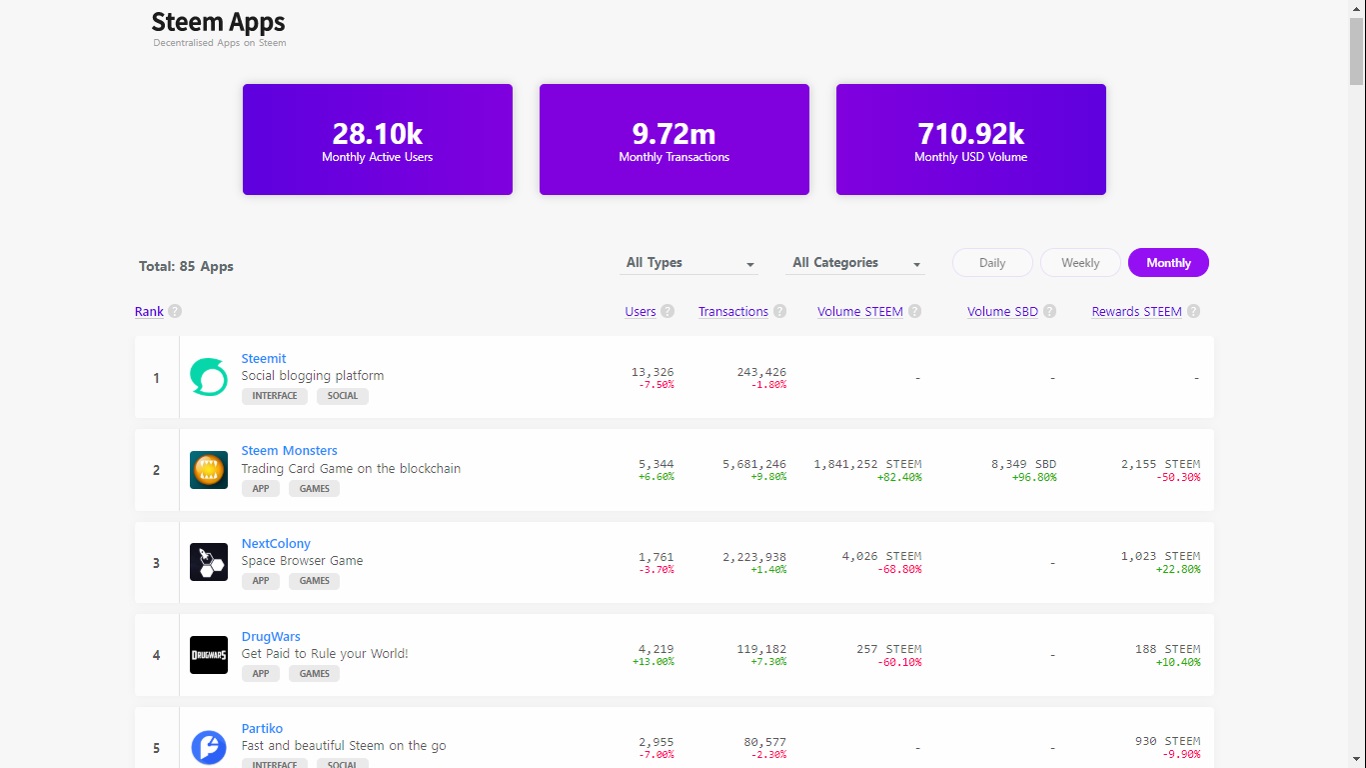
Task: Click Steem Monsters' GAMES tag
Action: 314,489
